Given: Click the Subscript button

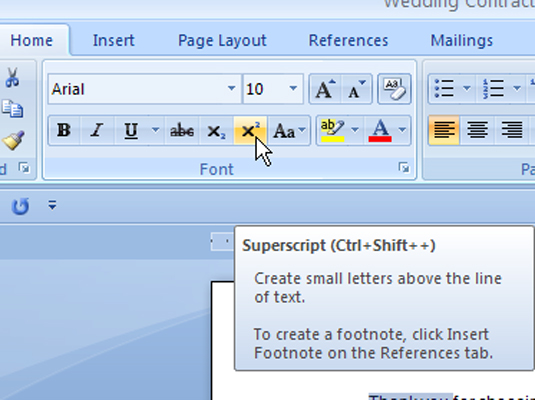Looking at the screenshot, I should (x=216, y=131).
